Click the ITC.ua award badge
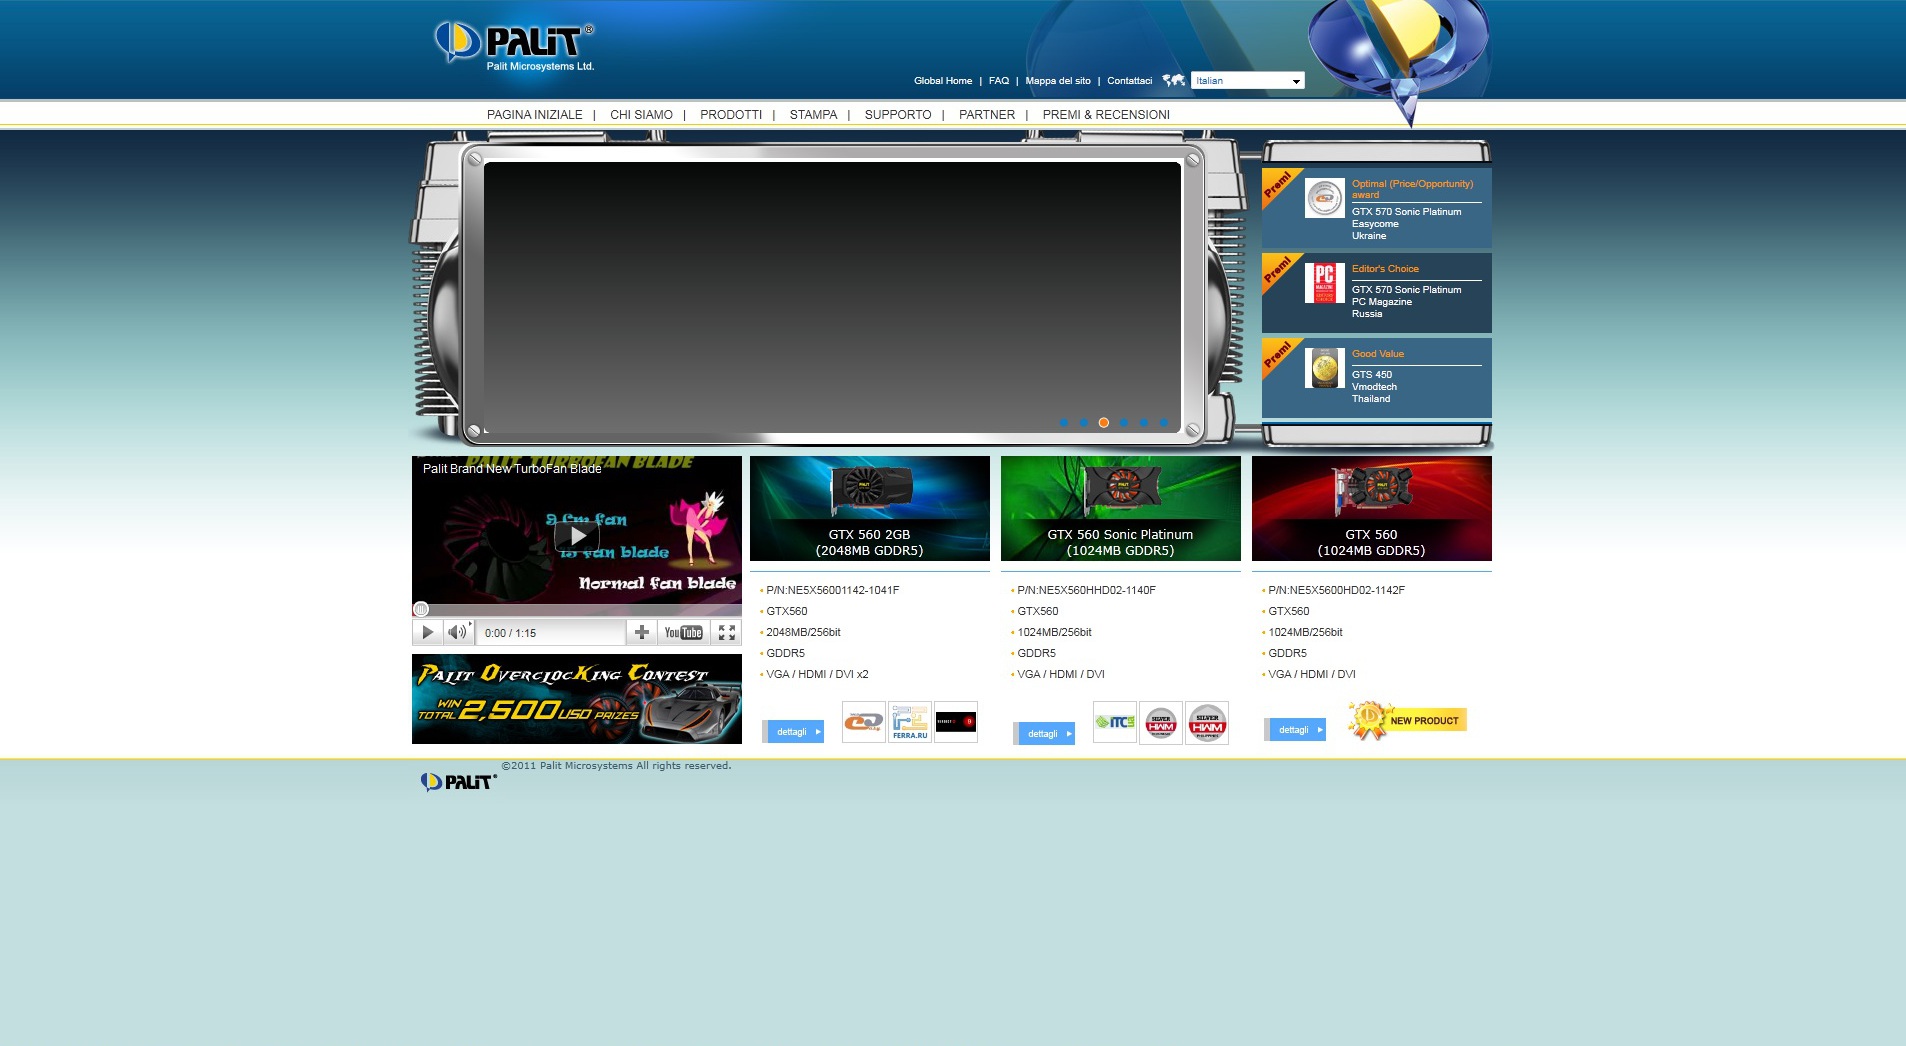This screenshot has height=1046, width=1906. click(1115, 722)
